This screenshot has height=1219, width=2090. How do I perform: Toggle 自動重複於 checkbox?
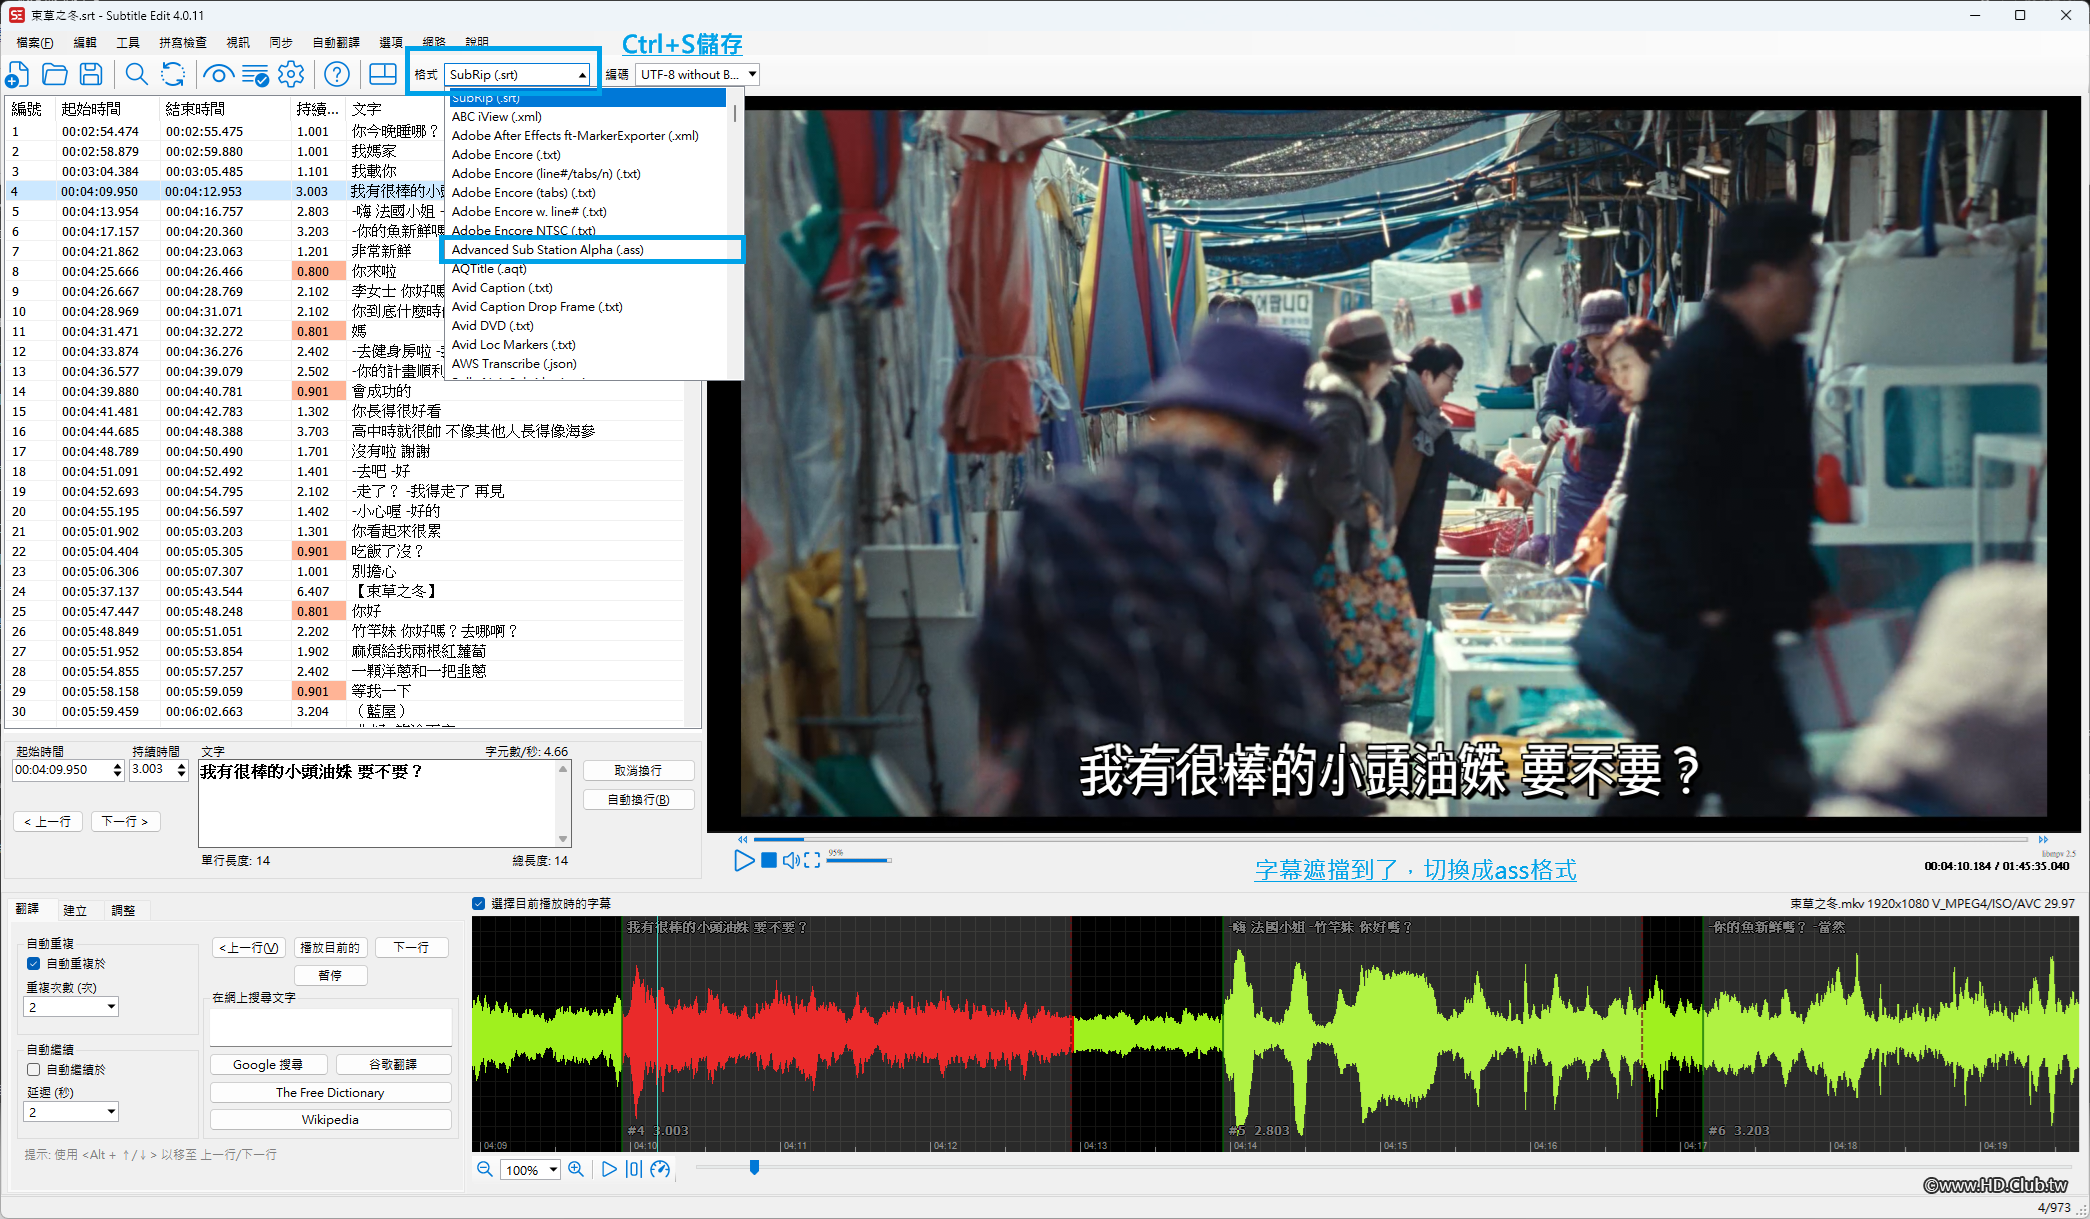[x=34, y=964]
